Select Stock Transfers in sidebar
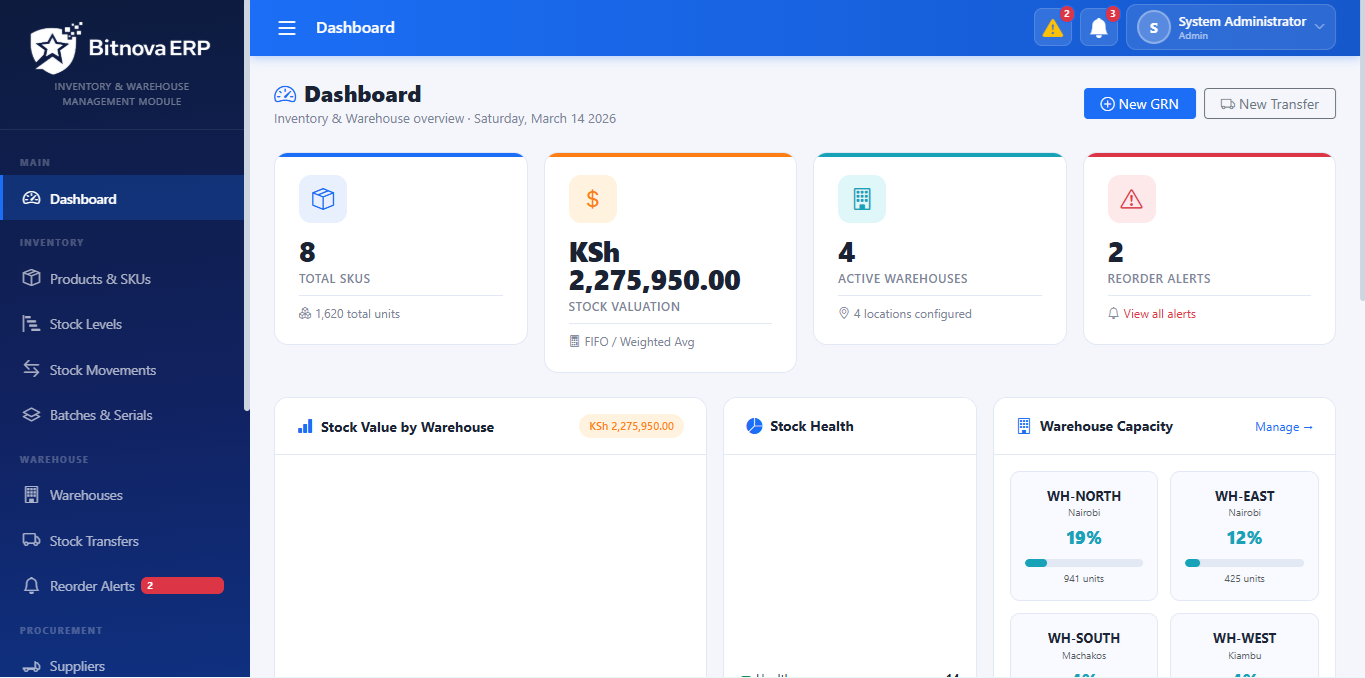1365x678 pixels. 122,541
